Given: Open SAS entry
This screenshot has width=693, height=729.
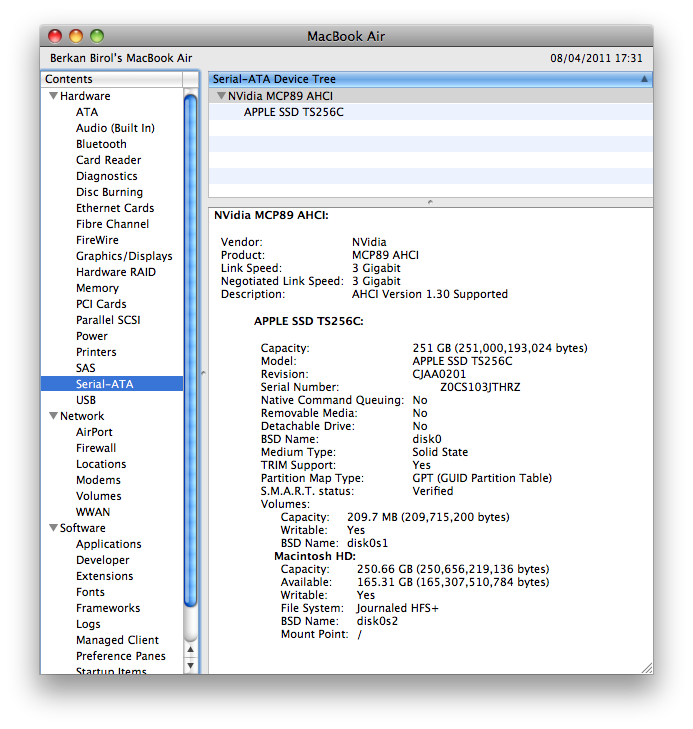Looking at the screenshot, I should point(86,368).
